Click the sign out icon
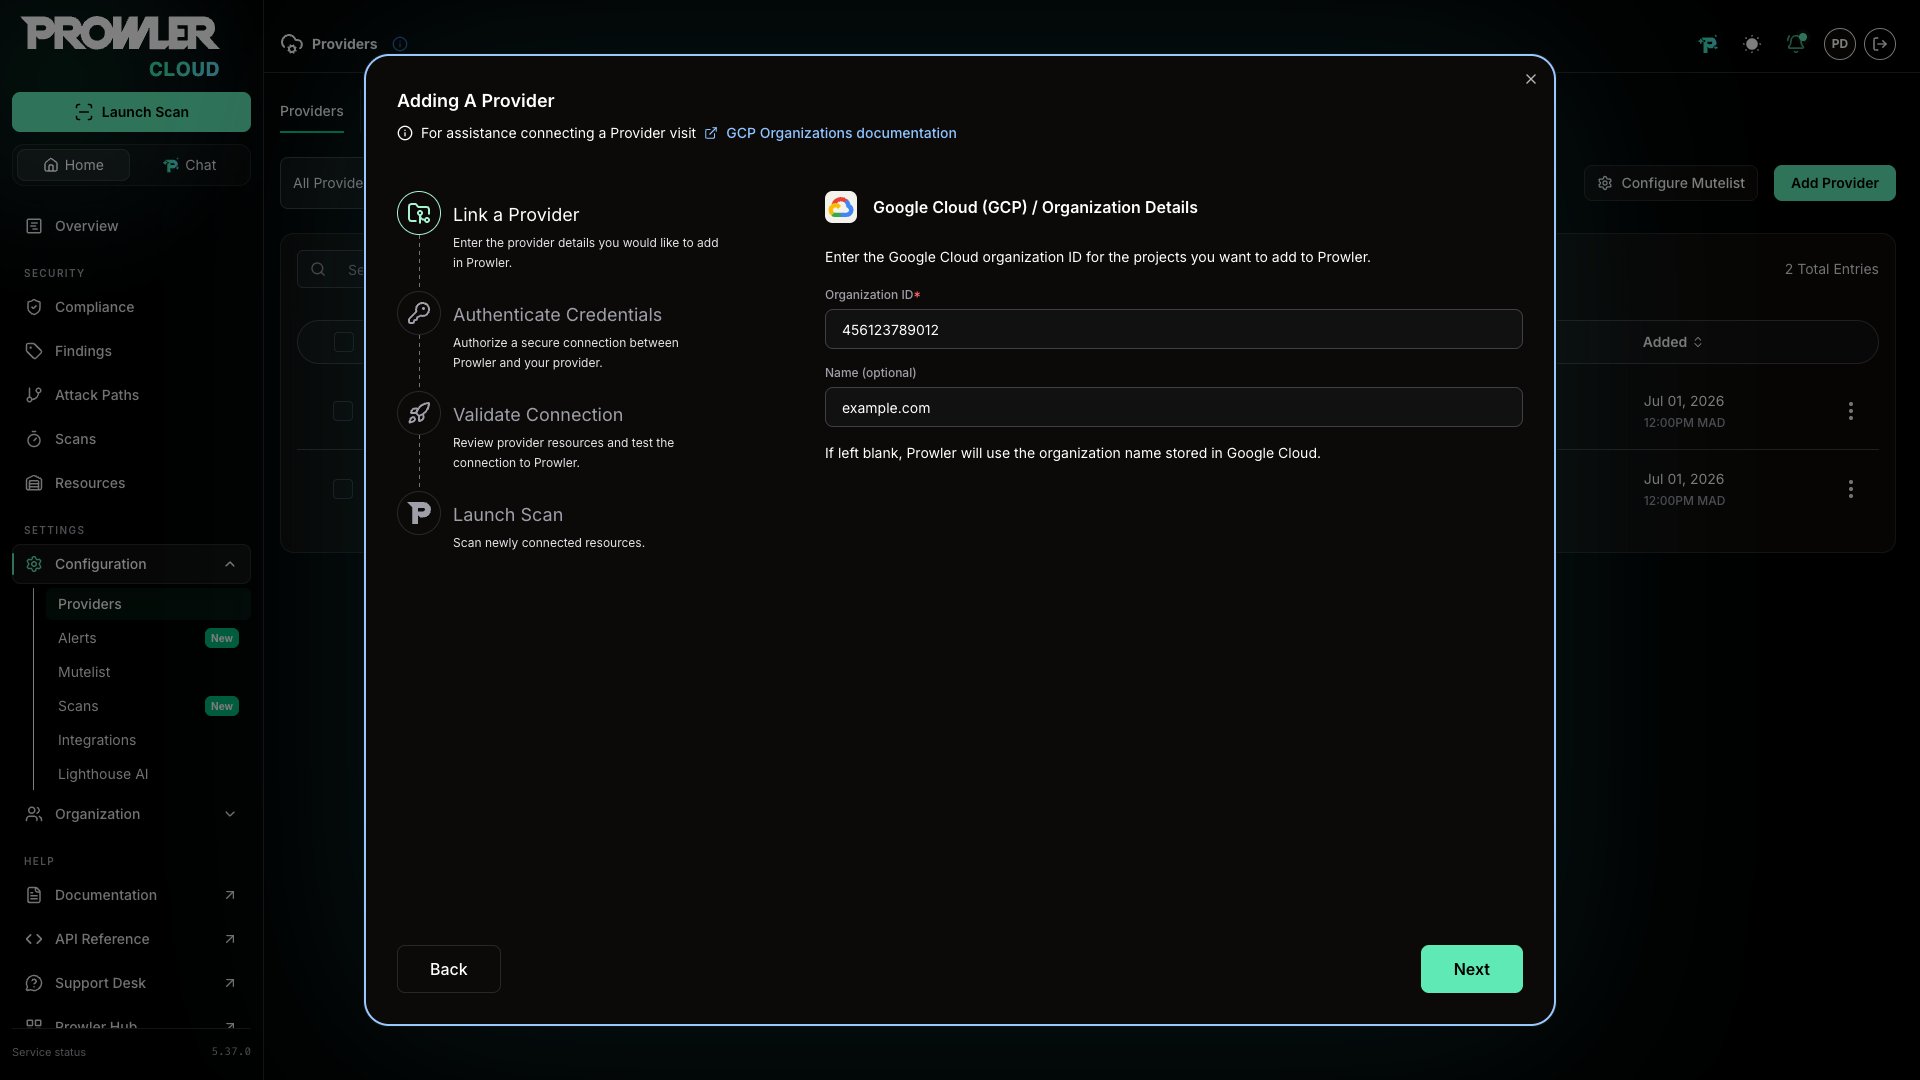The image size is (1920, 1080). tap(1880, 44)
